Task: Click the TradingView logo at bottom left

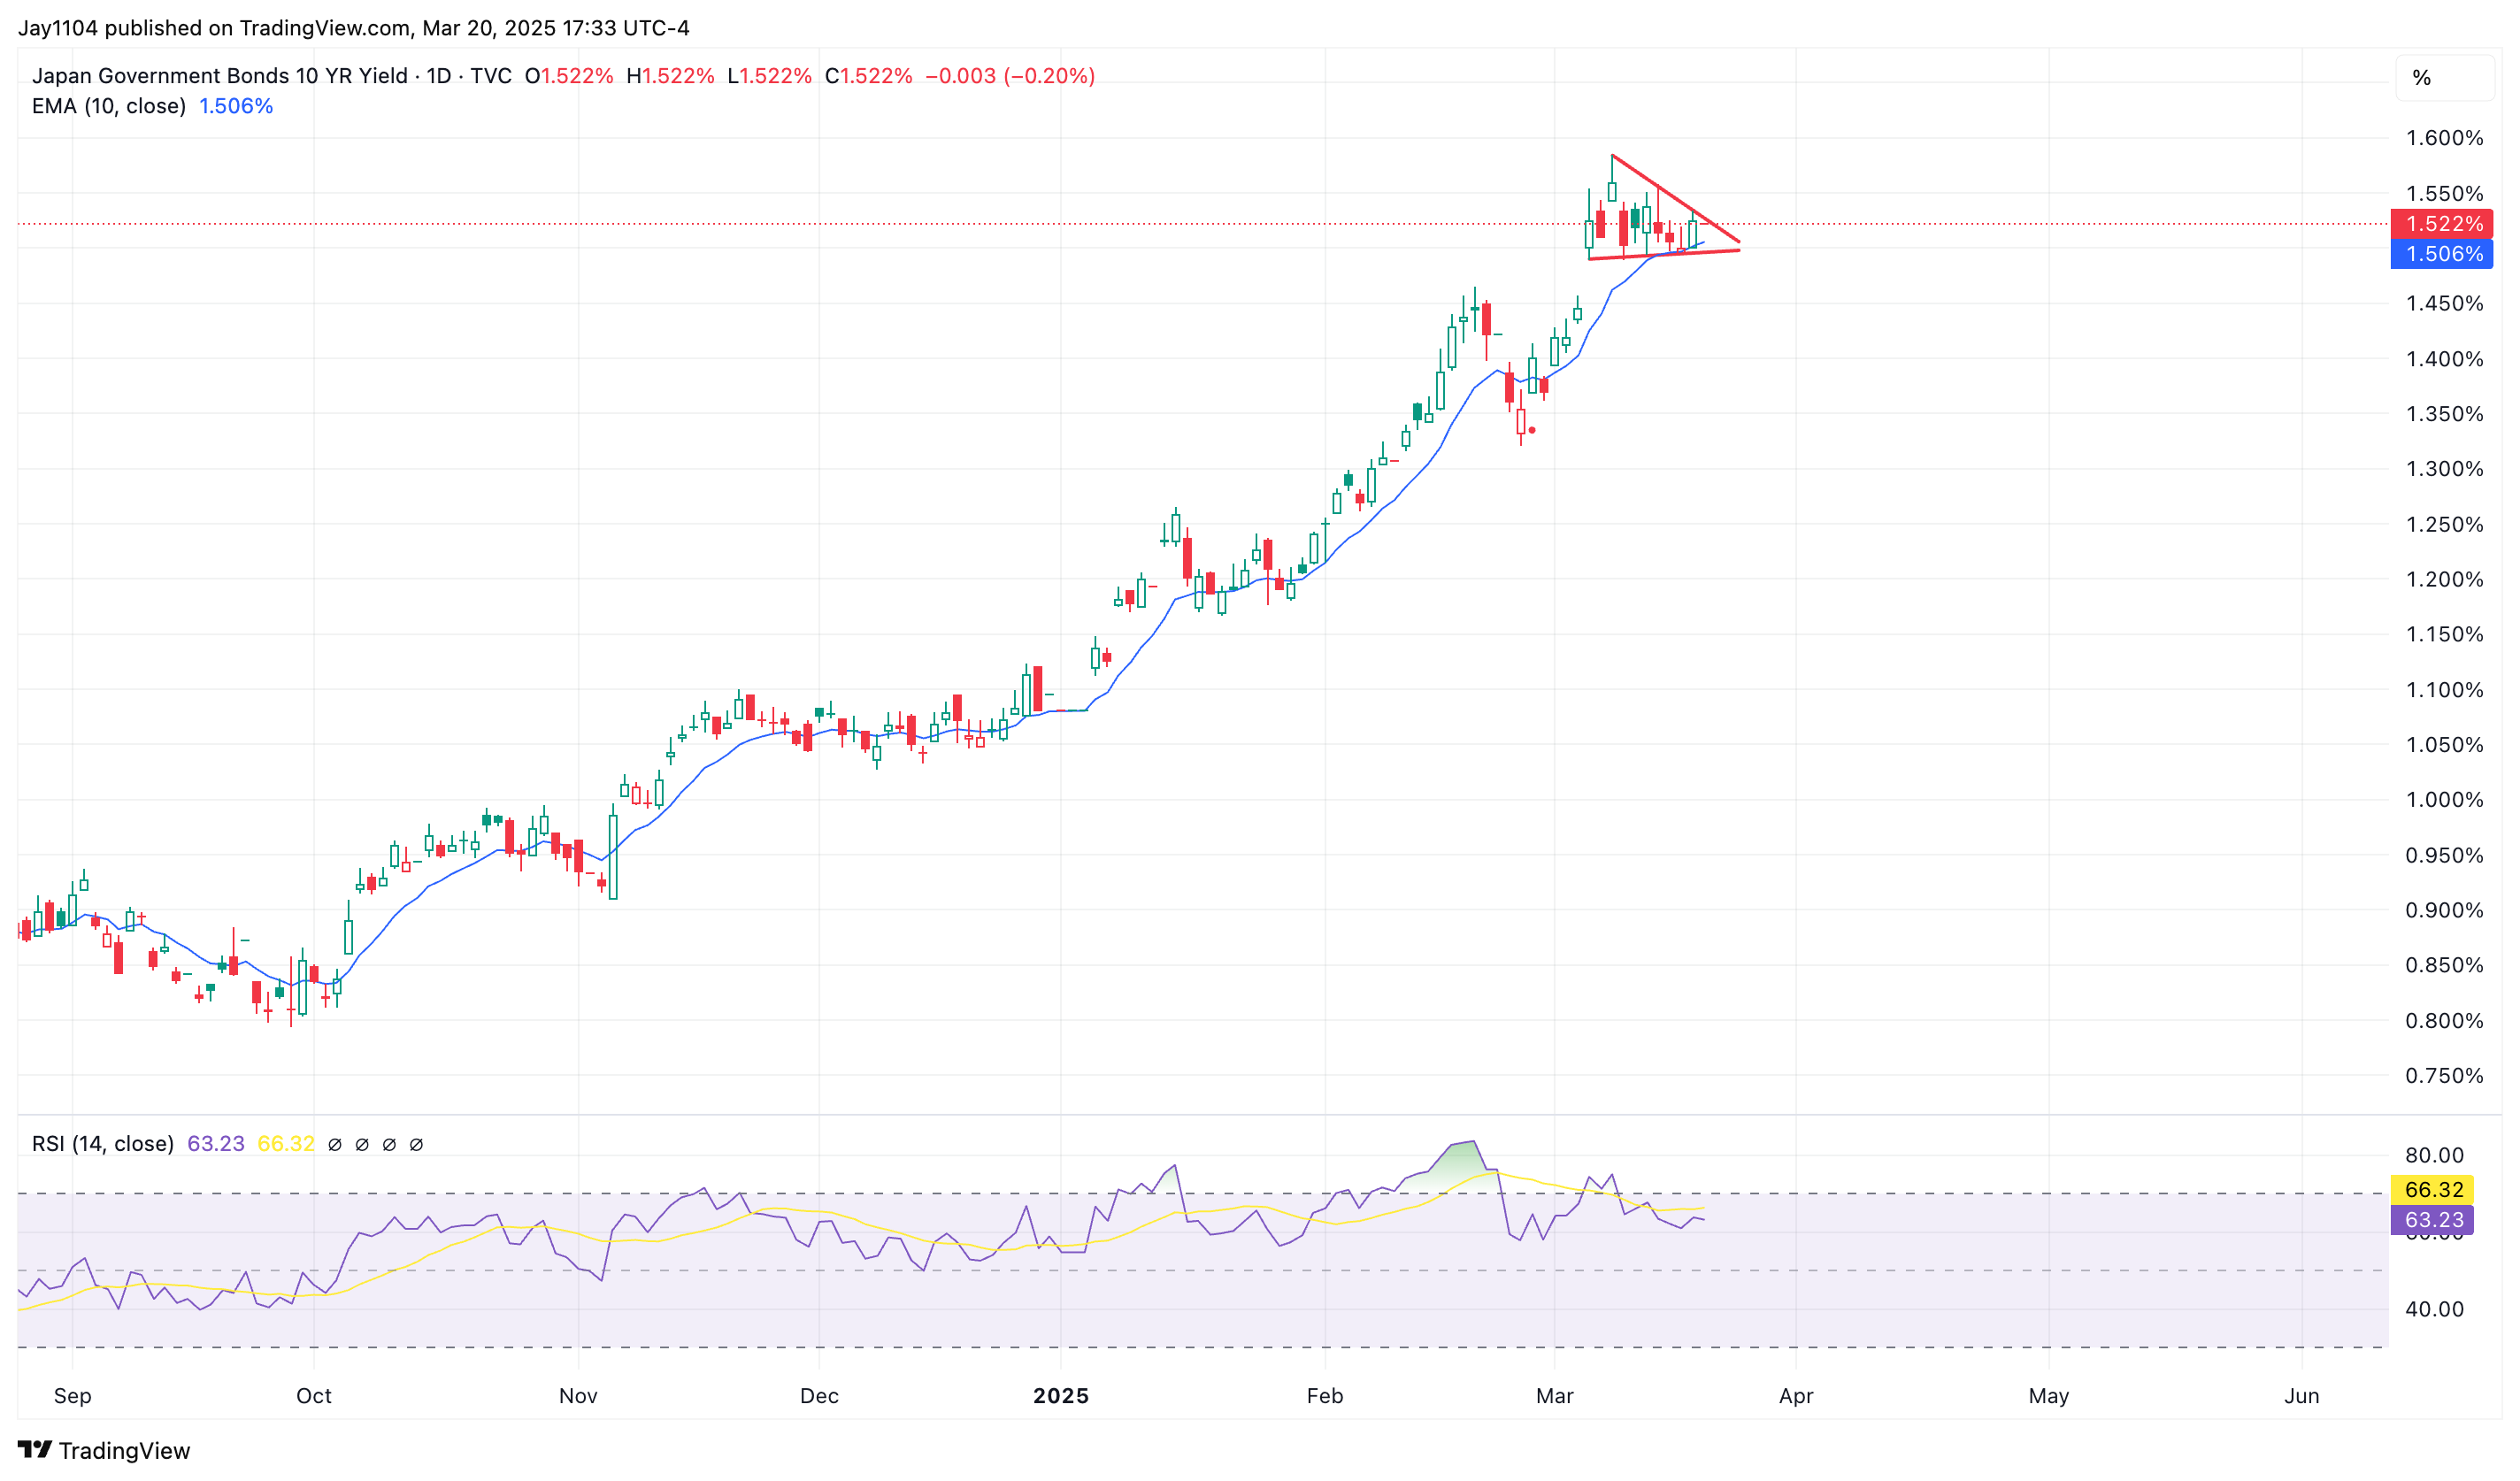Action: click(x=104, y=1450)
